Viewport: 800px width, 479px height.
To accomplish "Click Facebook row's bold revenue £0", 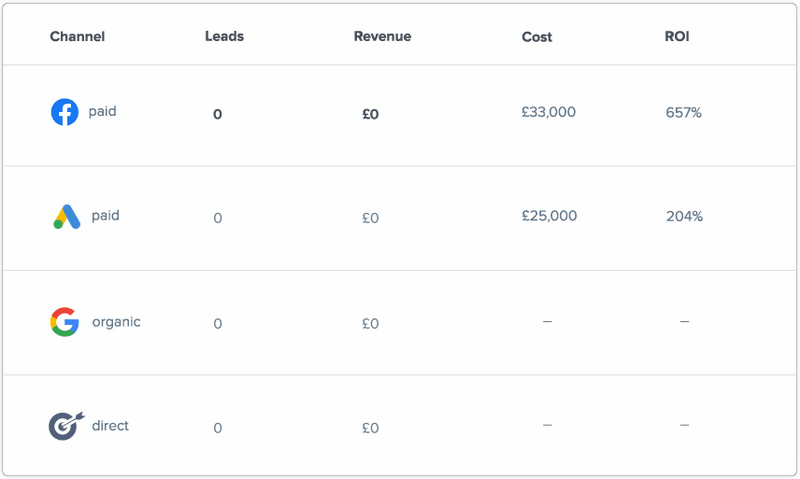I will click(x=370, y=114).
